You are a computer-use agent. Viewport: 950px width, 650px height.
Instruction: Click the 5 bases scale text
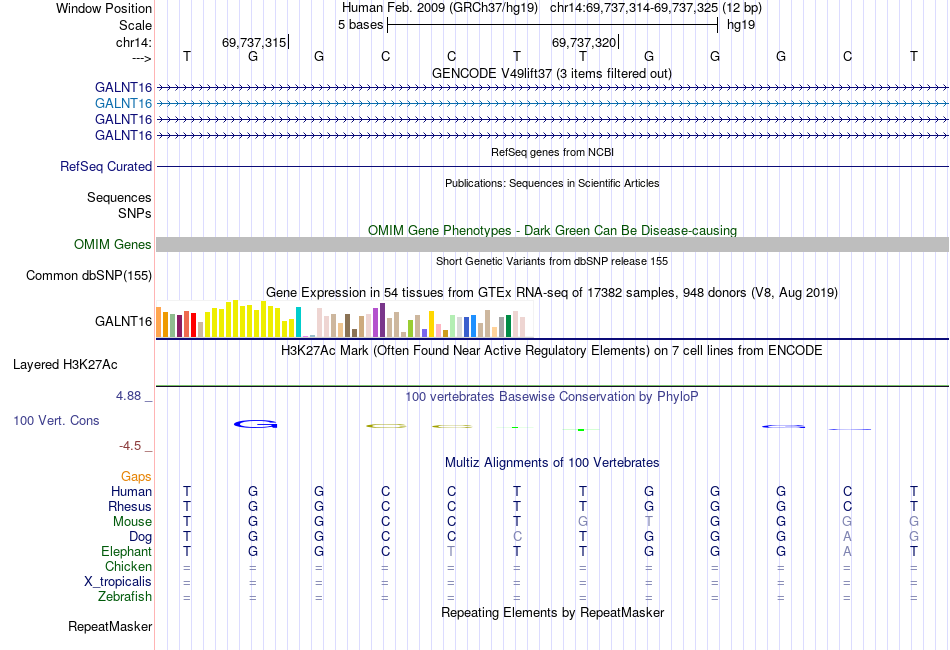360,25
